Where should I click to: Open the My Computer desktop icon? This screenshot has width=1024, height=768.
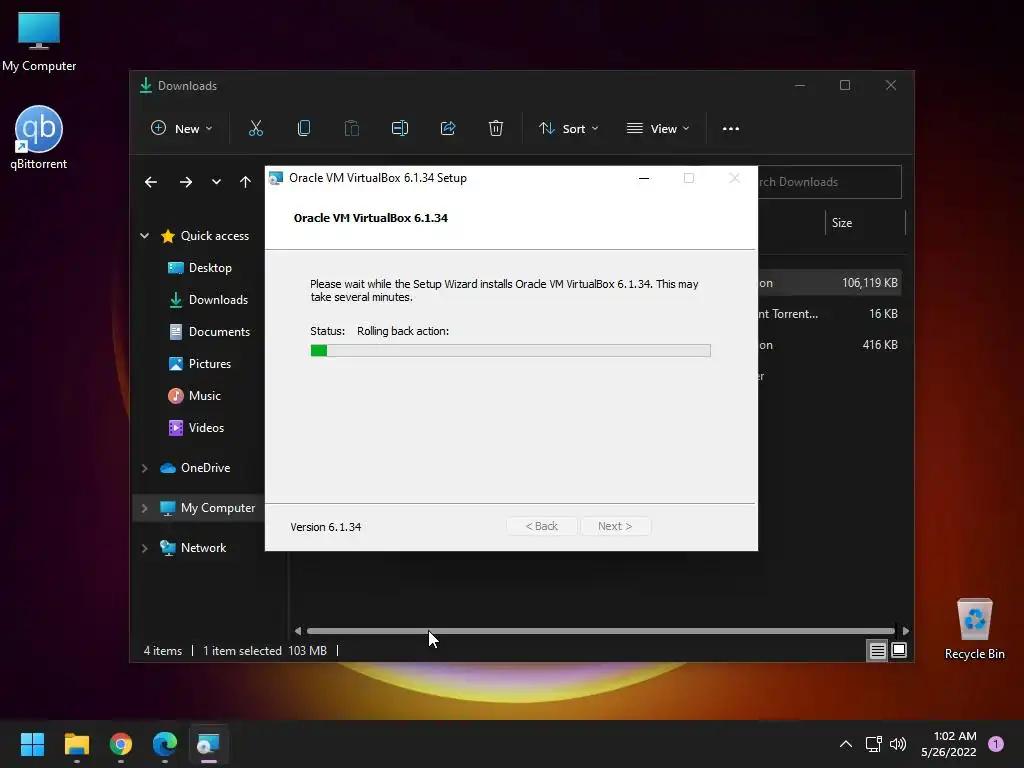pyautogui.click(x=39, y=41)
